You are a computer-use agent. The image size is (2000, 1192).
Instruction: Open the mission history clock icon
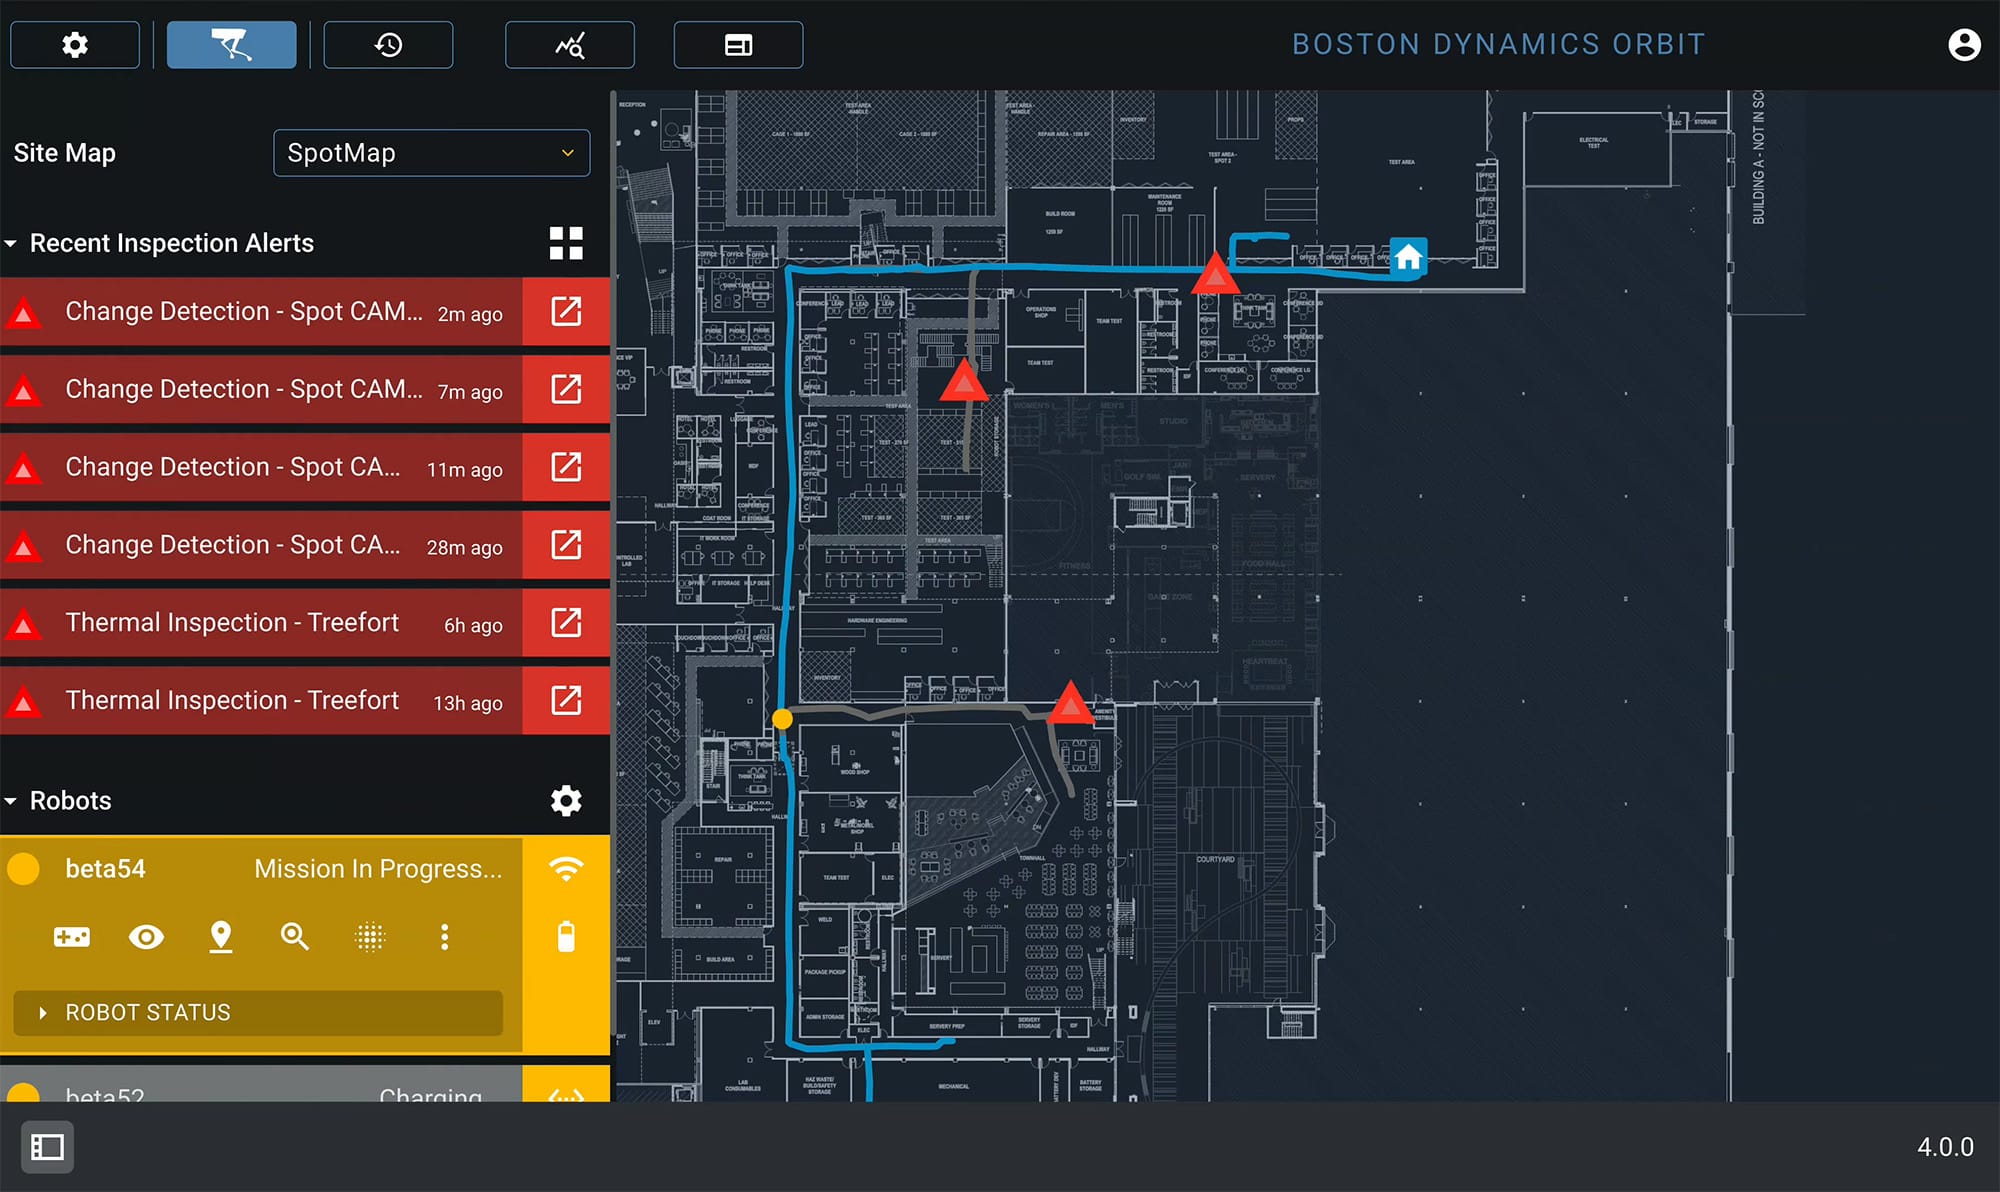[x=388, y=44]
